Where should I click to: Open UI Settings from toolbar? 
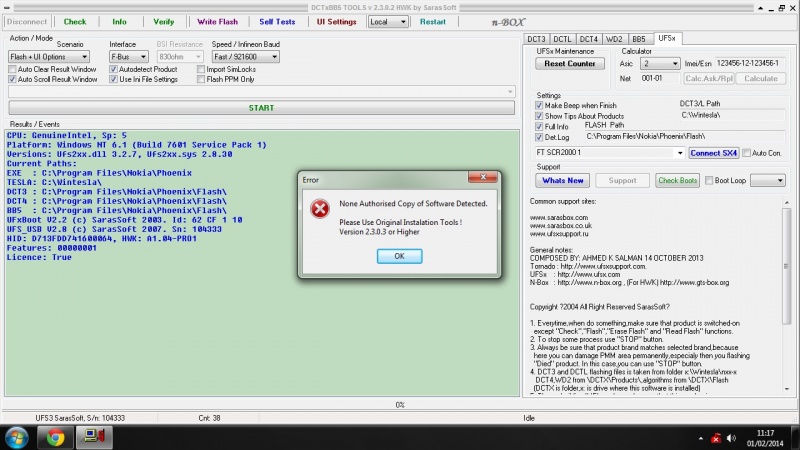[337, 22]
